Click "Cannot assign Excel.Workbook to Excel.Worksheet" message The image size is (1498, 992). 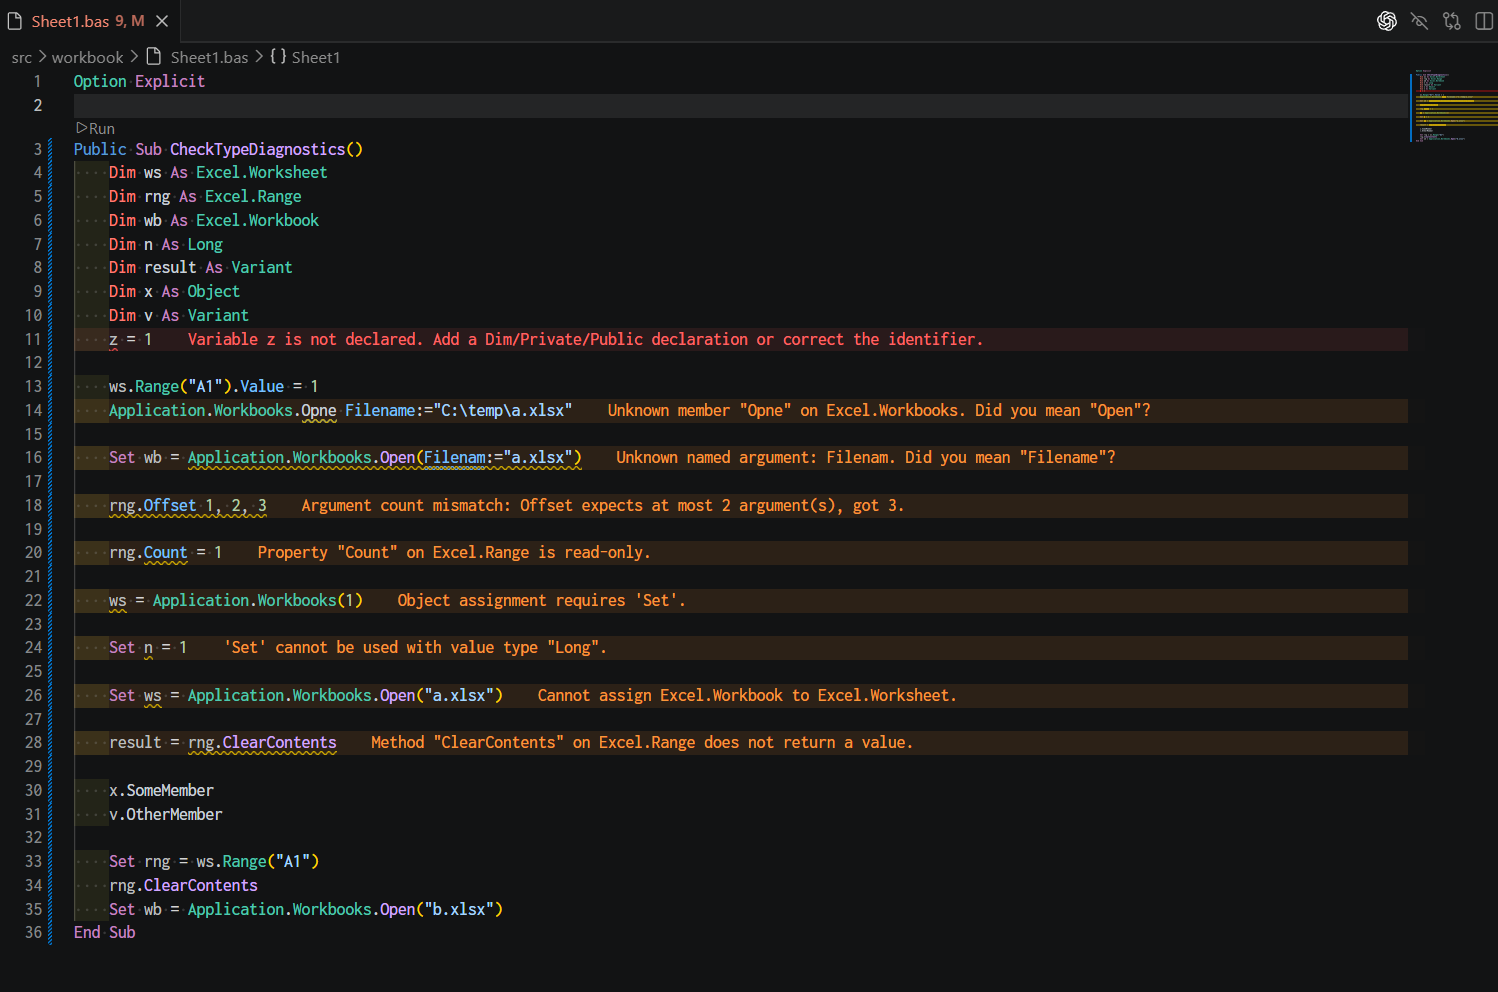point(747,696)
